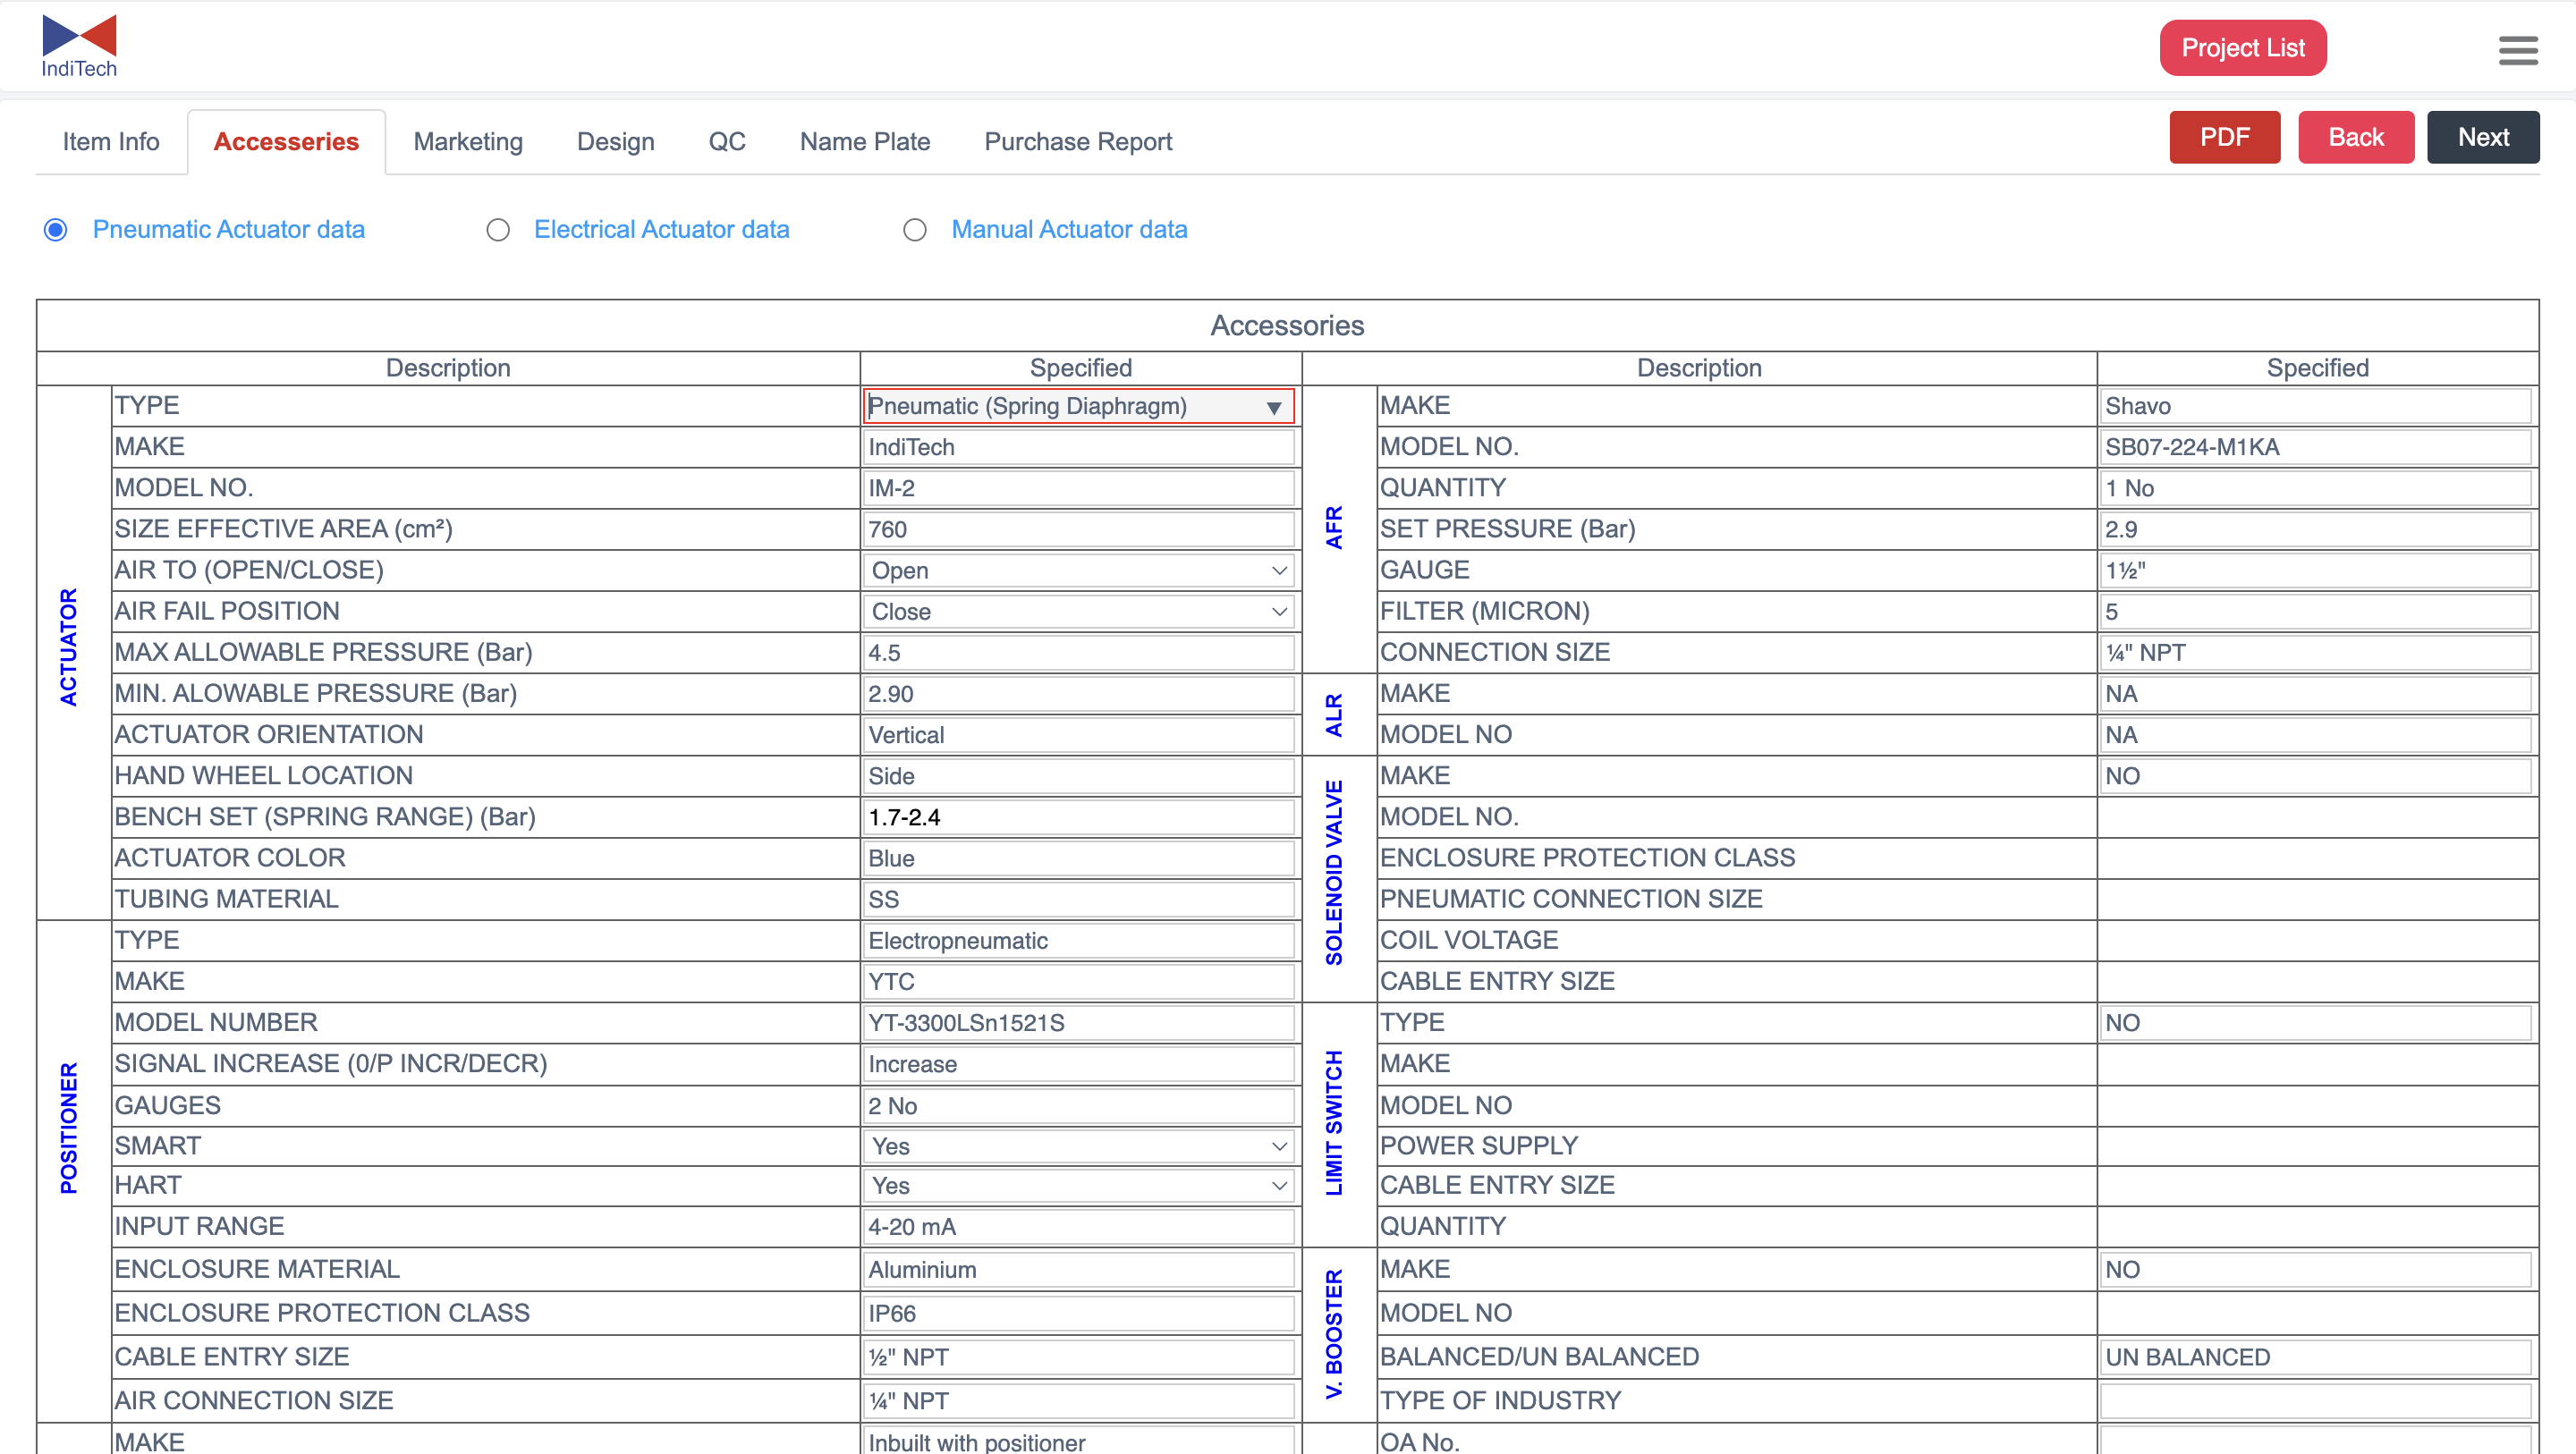Click the MIN. ALOWABLE PRESSURE field 2.90
2576x1454 pixels.
[1078, 693]
